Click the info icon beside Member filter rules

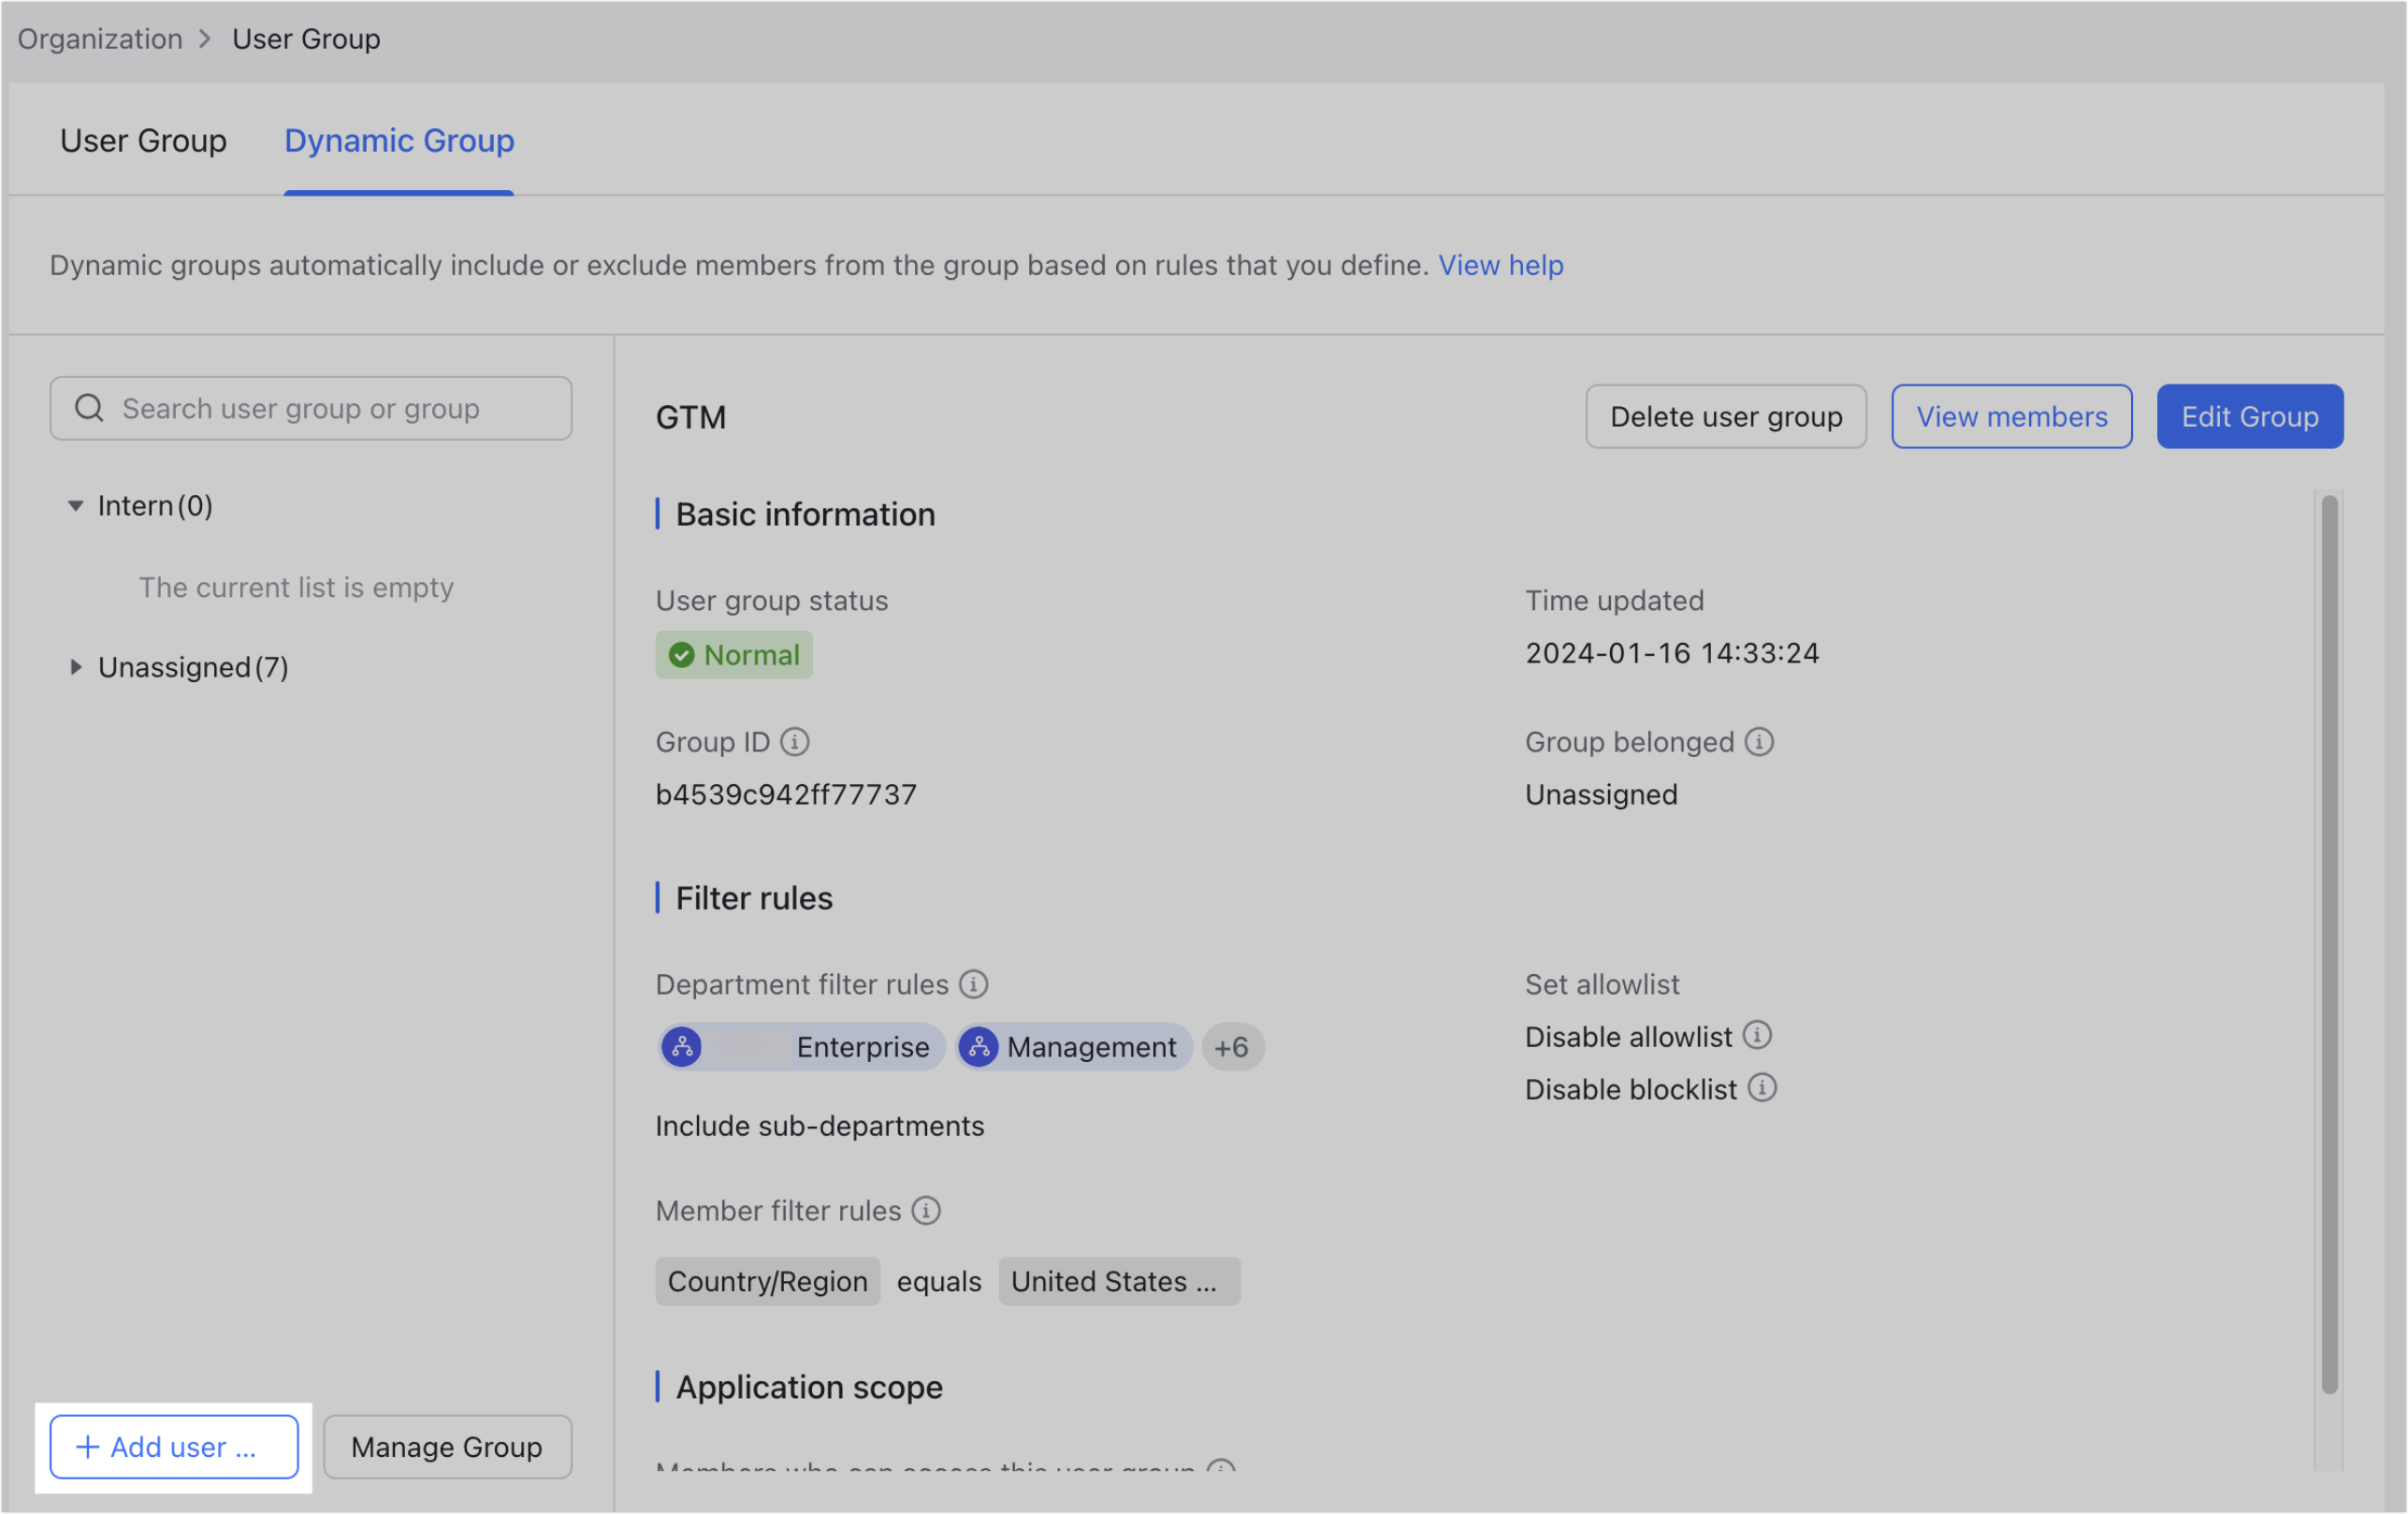926,1211
